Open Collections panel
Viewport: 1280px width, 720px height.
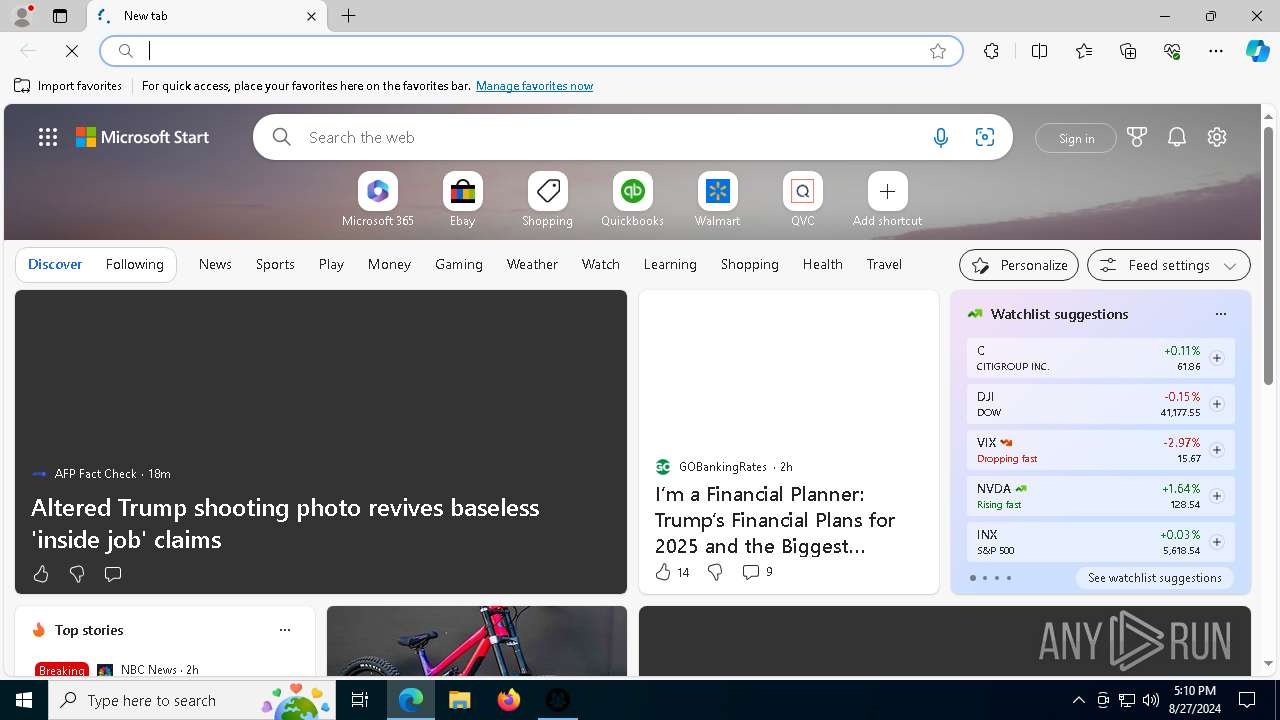(x=1128, y=51)
